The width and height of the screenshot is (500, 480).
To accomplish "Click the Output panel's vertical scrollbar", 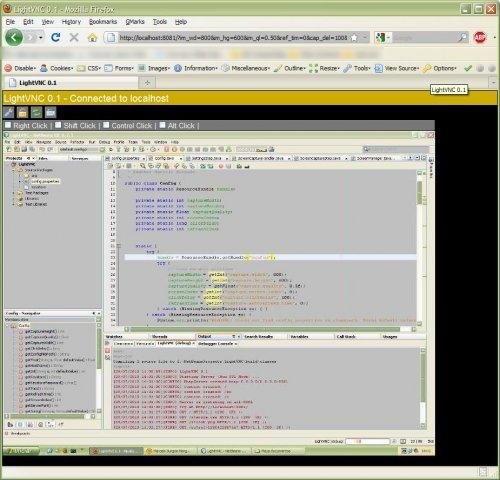I will click(x=423, y=388).
